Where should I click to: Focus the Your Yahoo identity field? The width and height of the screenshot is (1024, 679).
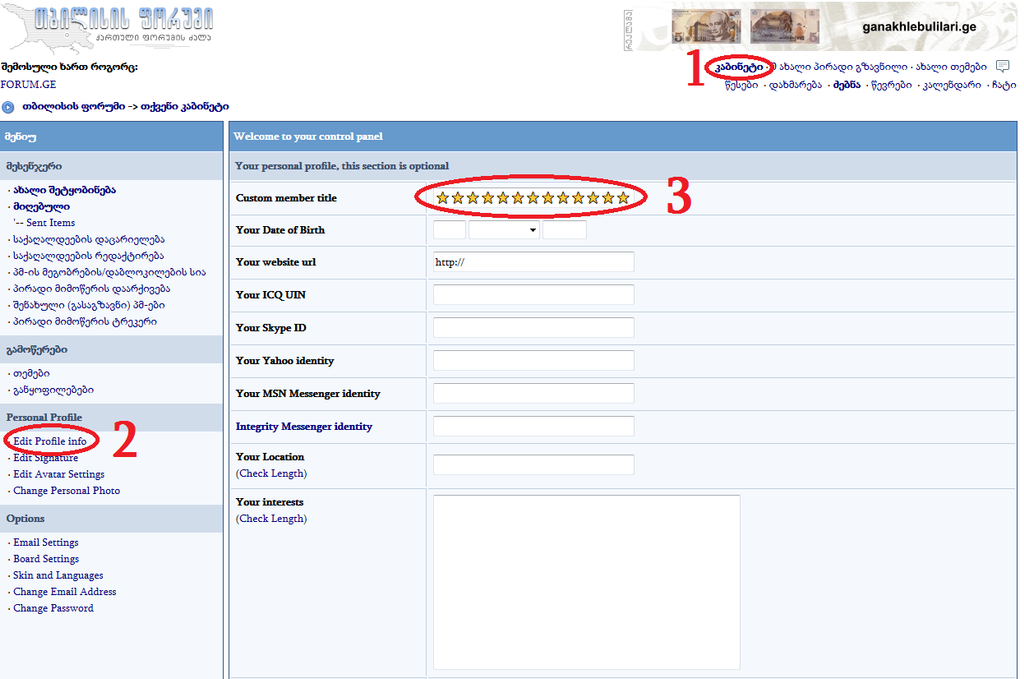coord(534,360)
